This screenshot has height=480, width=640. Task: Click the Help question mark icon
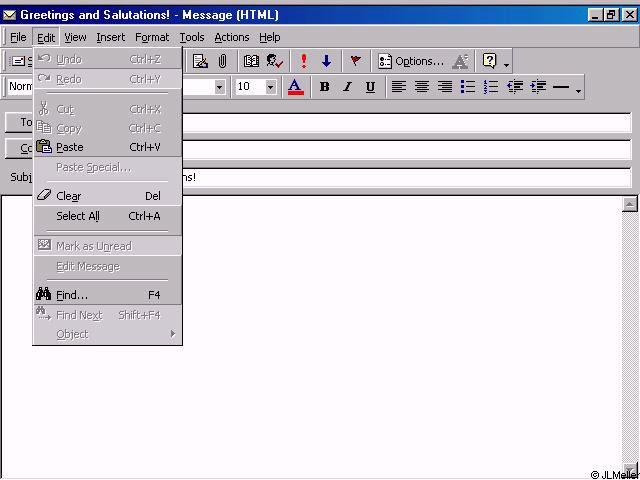tap(489, 61)
